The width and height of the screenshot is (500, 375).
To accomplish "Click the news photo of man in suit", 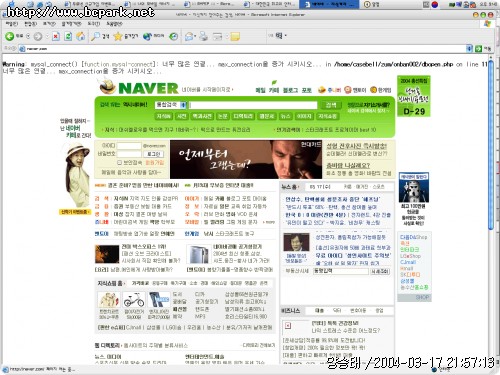I will 296,242.
